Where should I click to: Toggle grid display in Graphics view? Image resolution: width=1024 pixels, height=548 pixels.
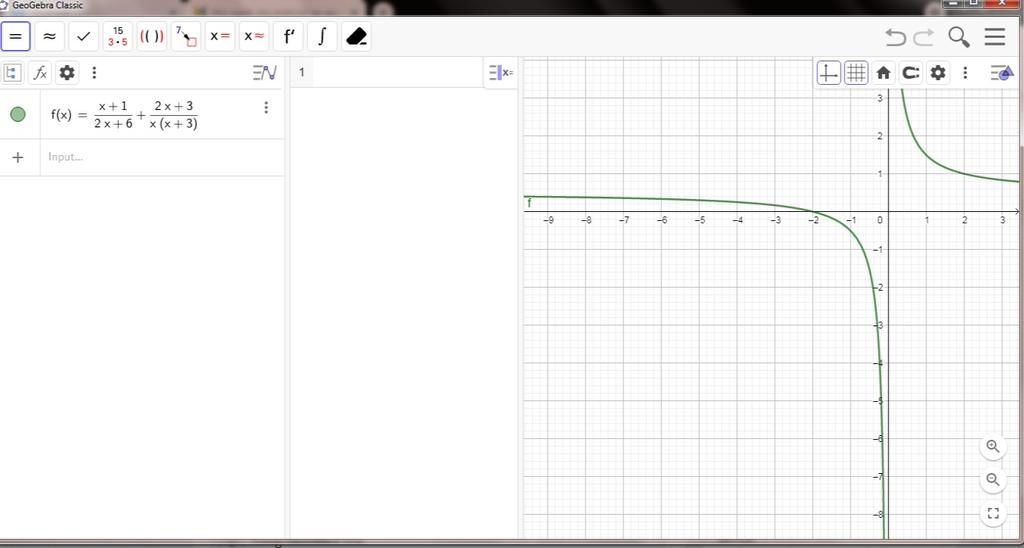click(x=856, y=73)
